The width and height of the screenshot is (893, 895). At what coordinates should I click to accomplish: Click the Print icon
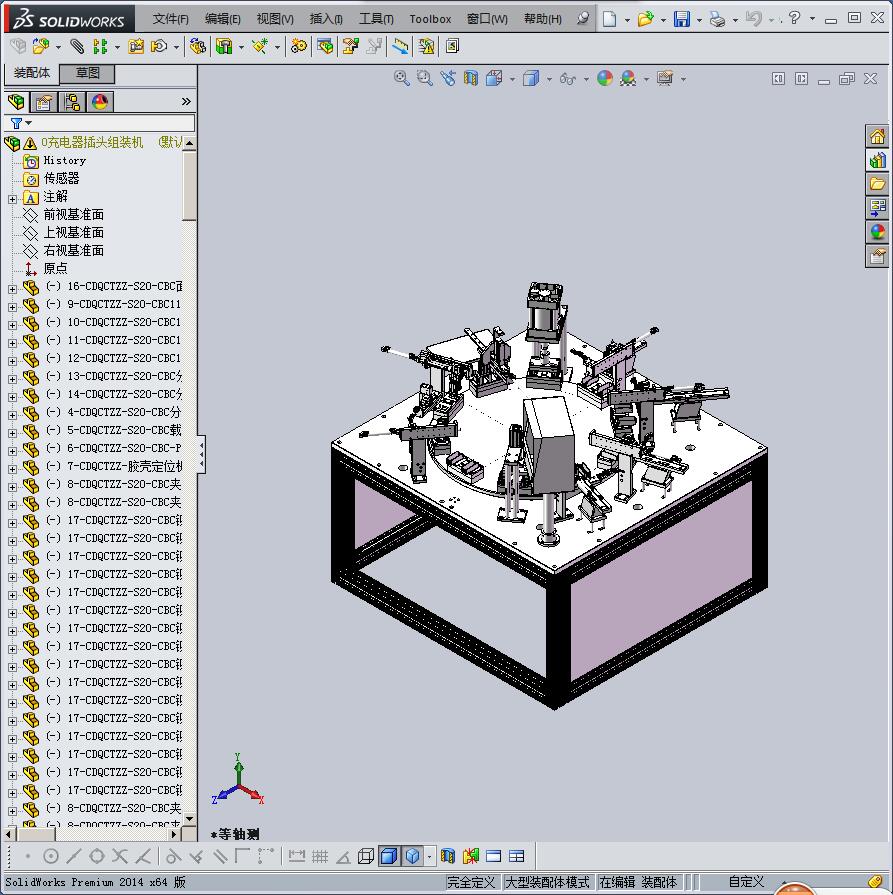point(717,19)
